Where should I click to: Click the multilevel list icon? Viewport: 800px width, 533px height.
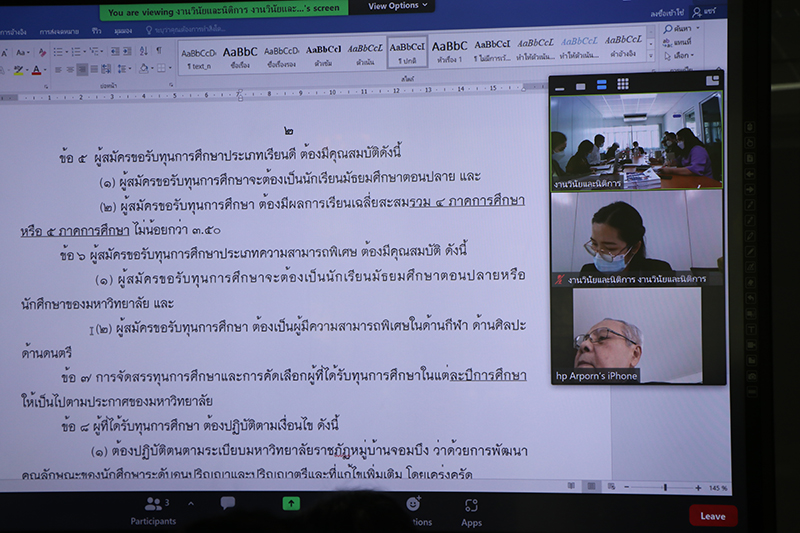coord(94,52)
